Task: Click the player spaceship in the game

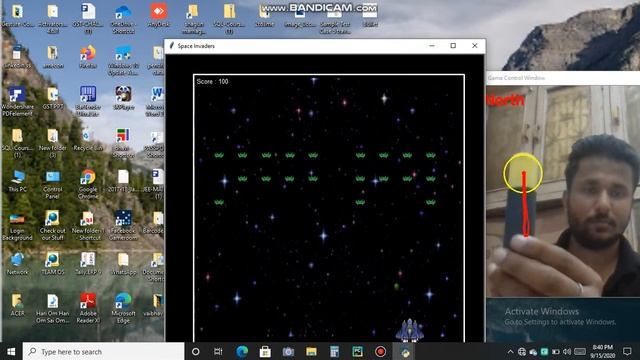Action: coord(410,330)
